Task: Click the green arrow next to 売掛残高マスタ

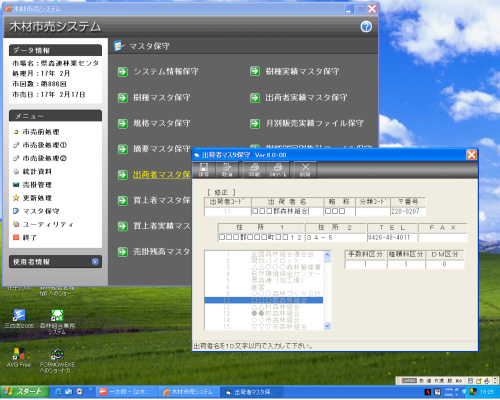Action: click(x=123, y=252)
